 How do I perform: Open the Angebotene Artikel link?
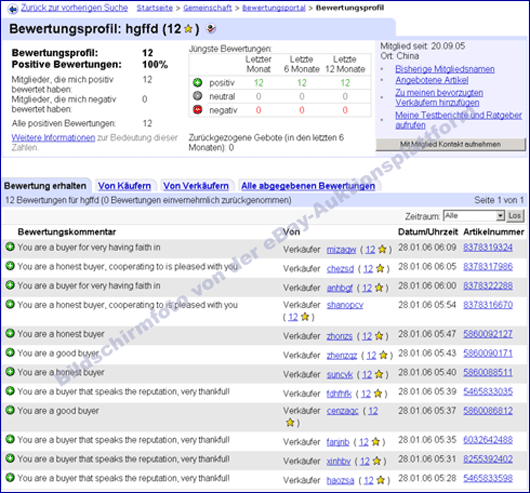click(432, 80)
